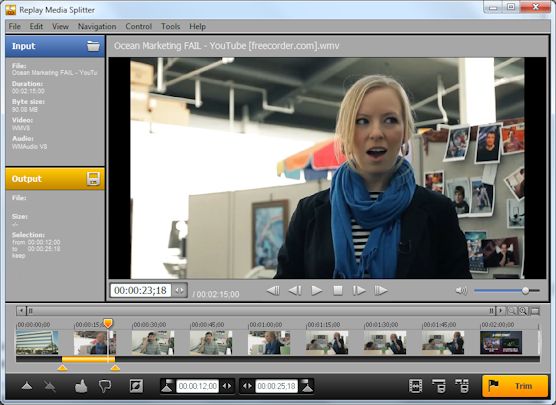
Task: Click the thumbs down cut-selection icon
Action: click(105, 386)
